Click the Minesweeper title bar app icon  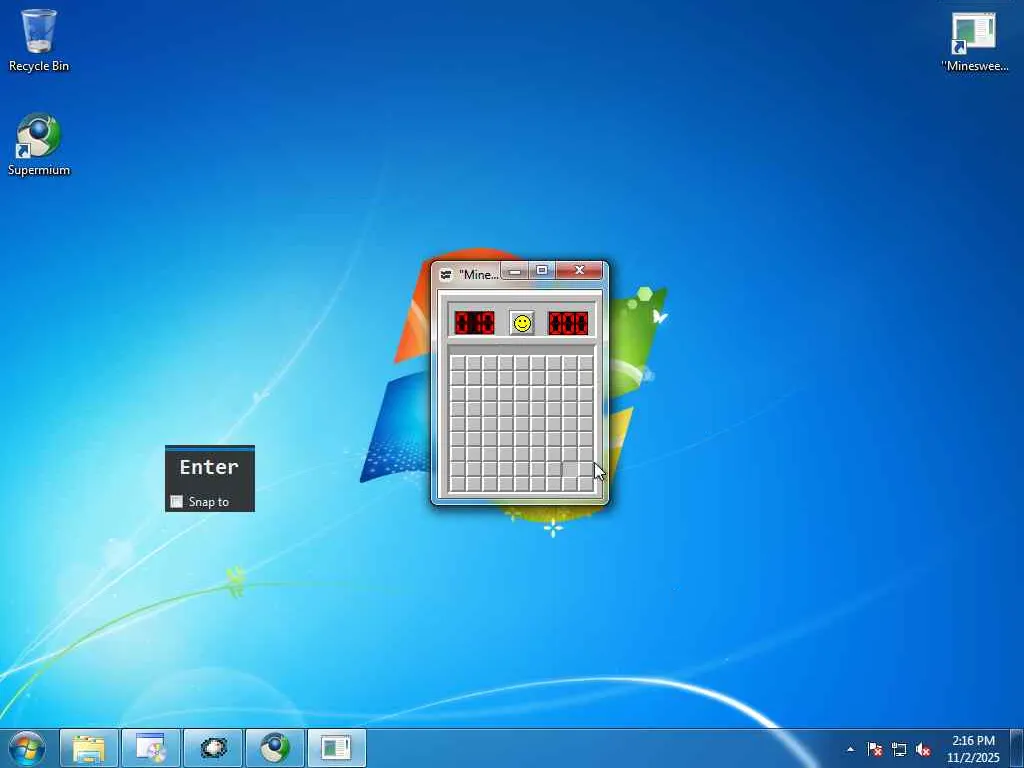[x=446, y=274]
